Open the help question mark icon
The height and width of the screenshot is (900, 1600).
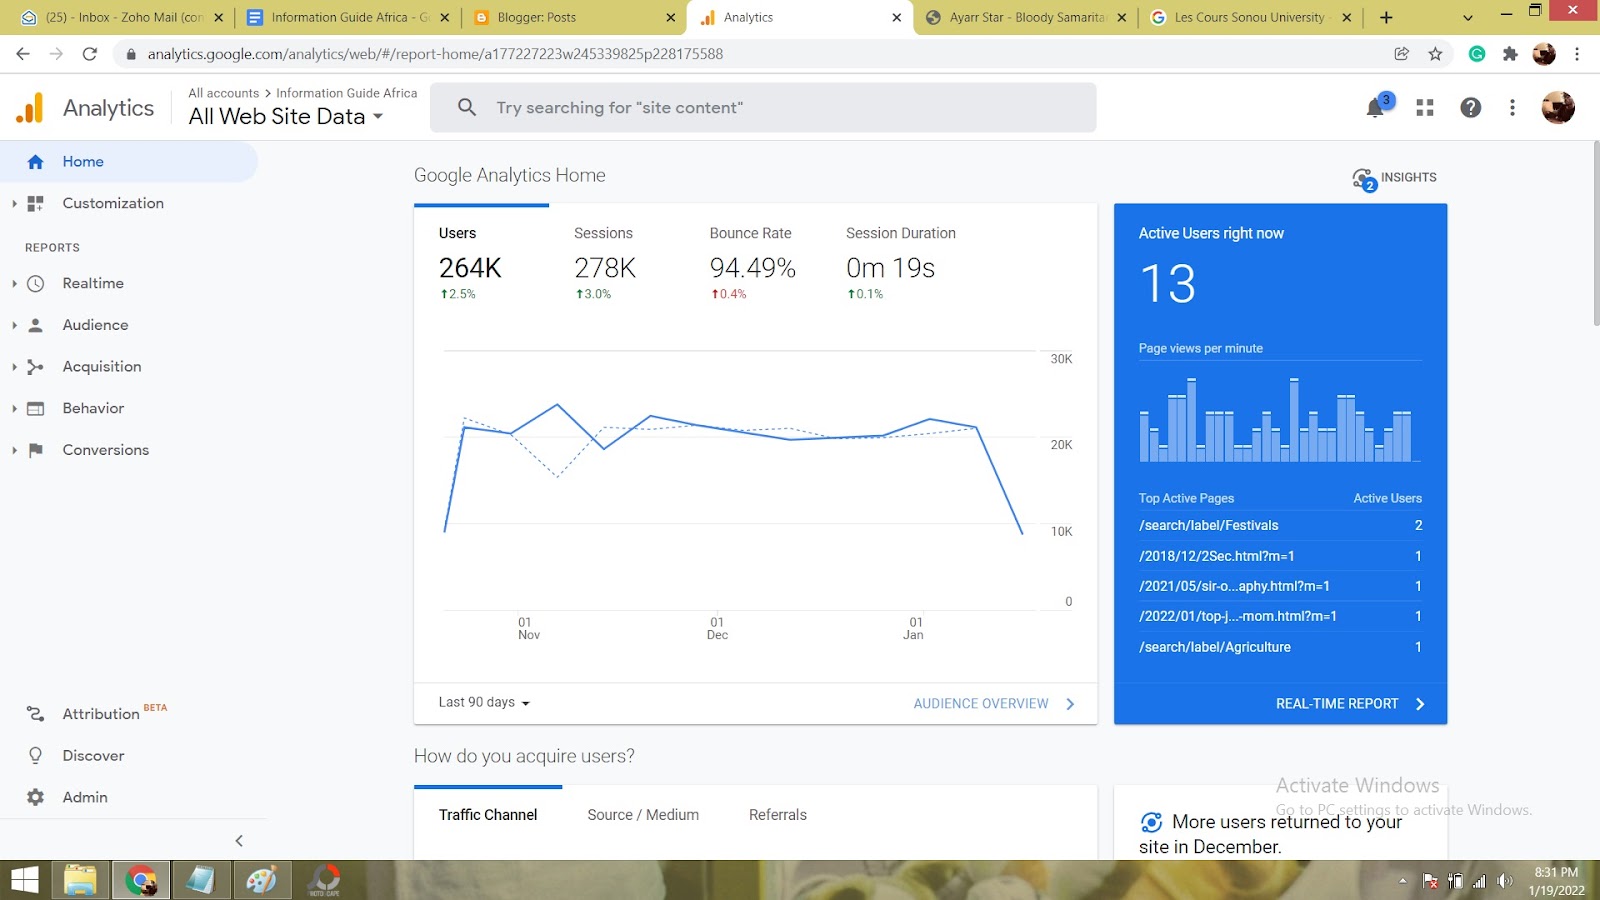click(1470, 108)
